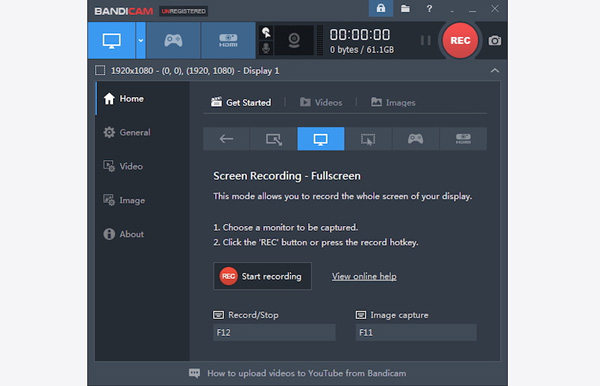Toggle the mouse cursor effect icon
Image resolution: width=600 pixels, height=386 pixels.
[266, 33]
